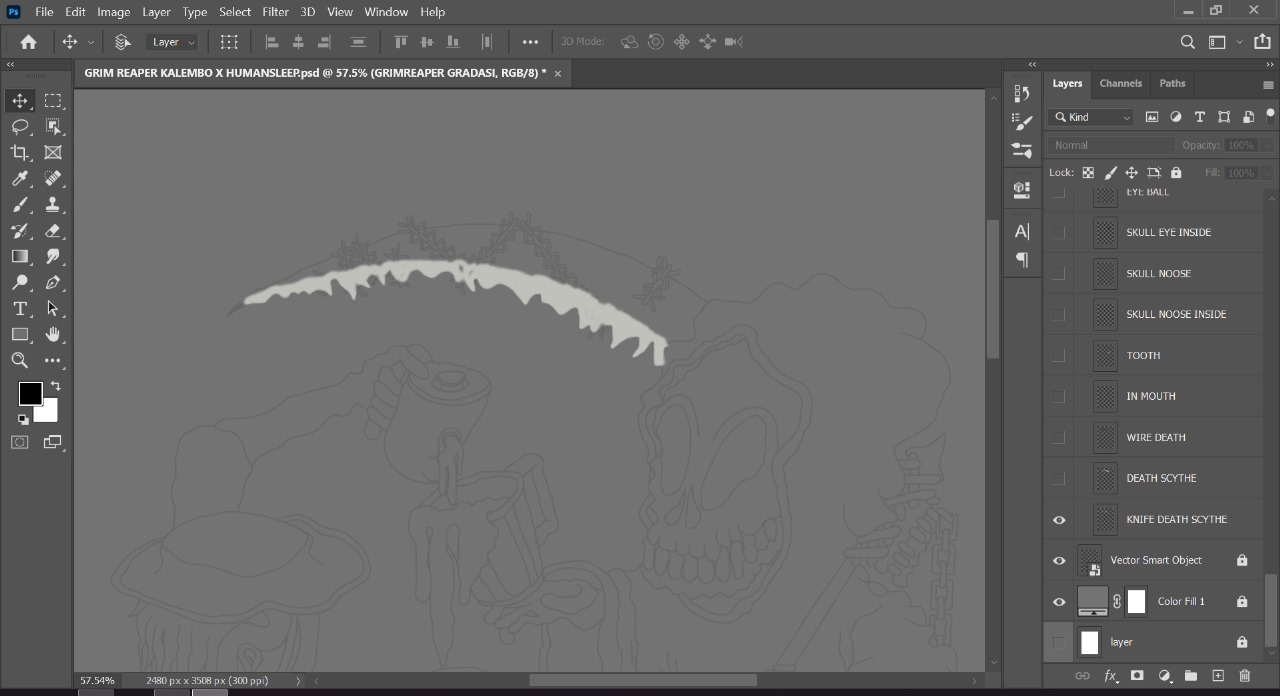1280x696 pixels.
Task: Switch to the Paths tab
Action: coord(1172,83)
